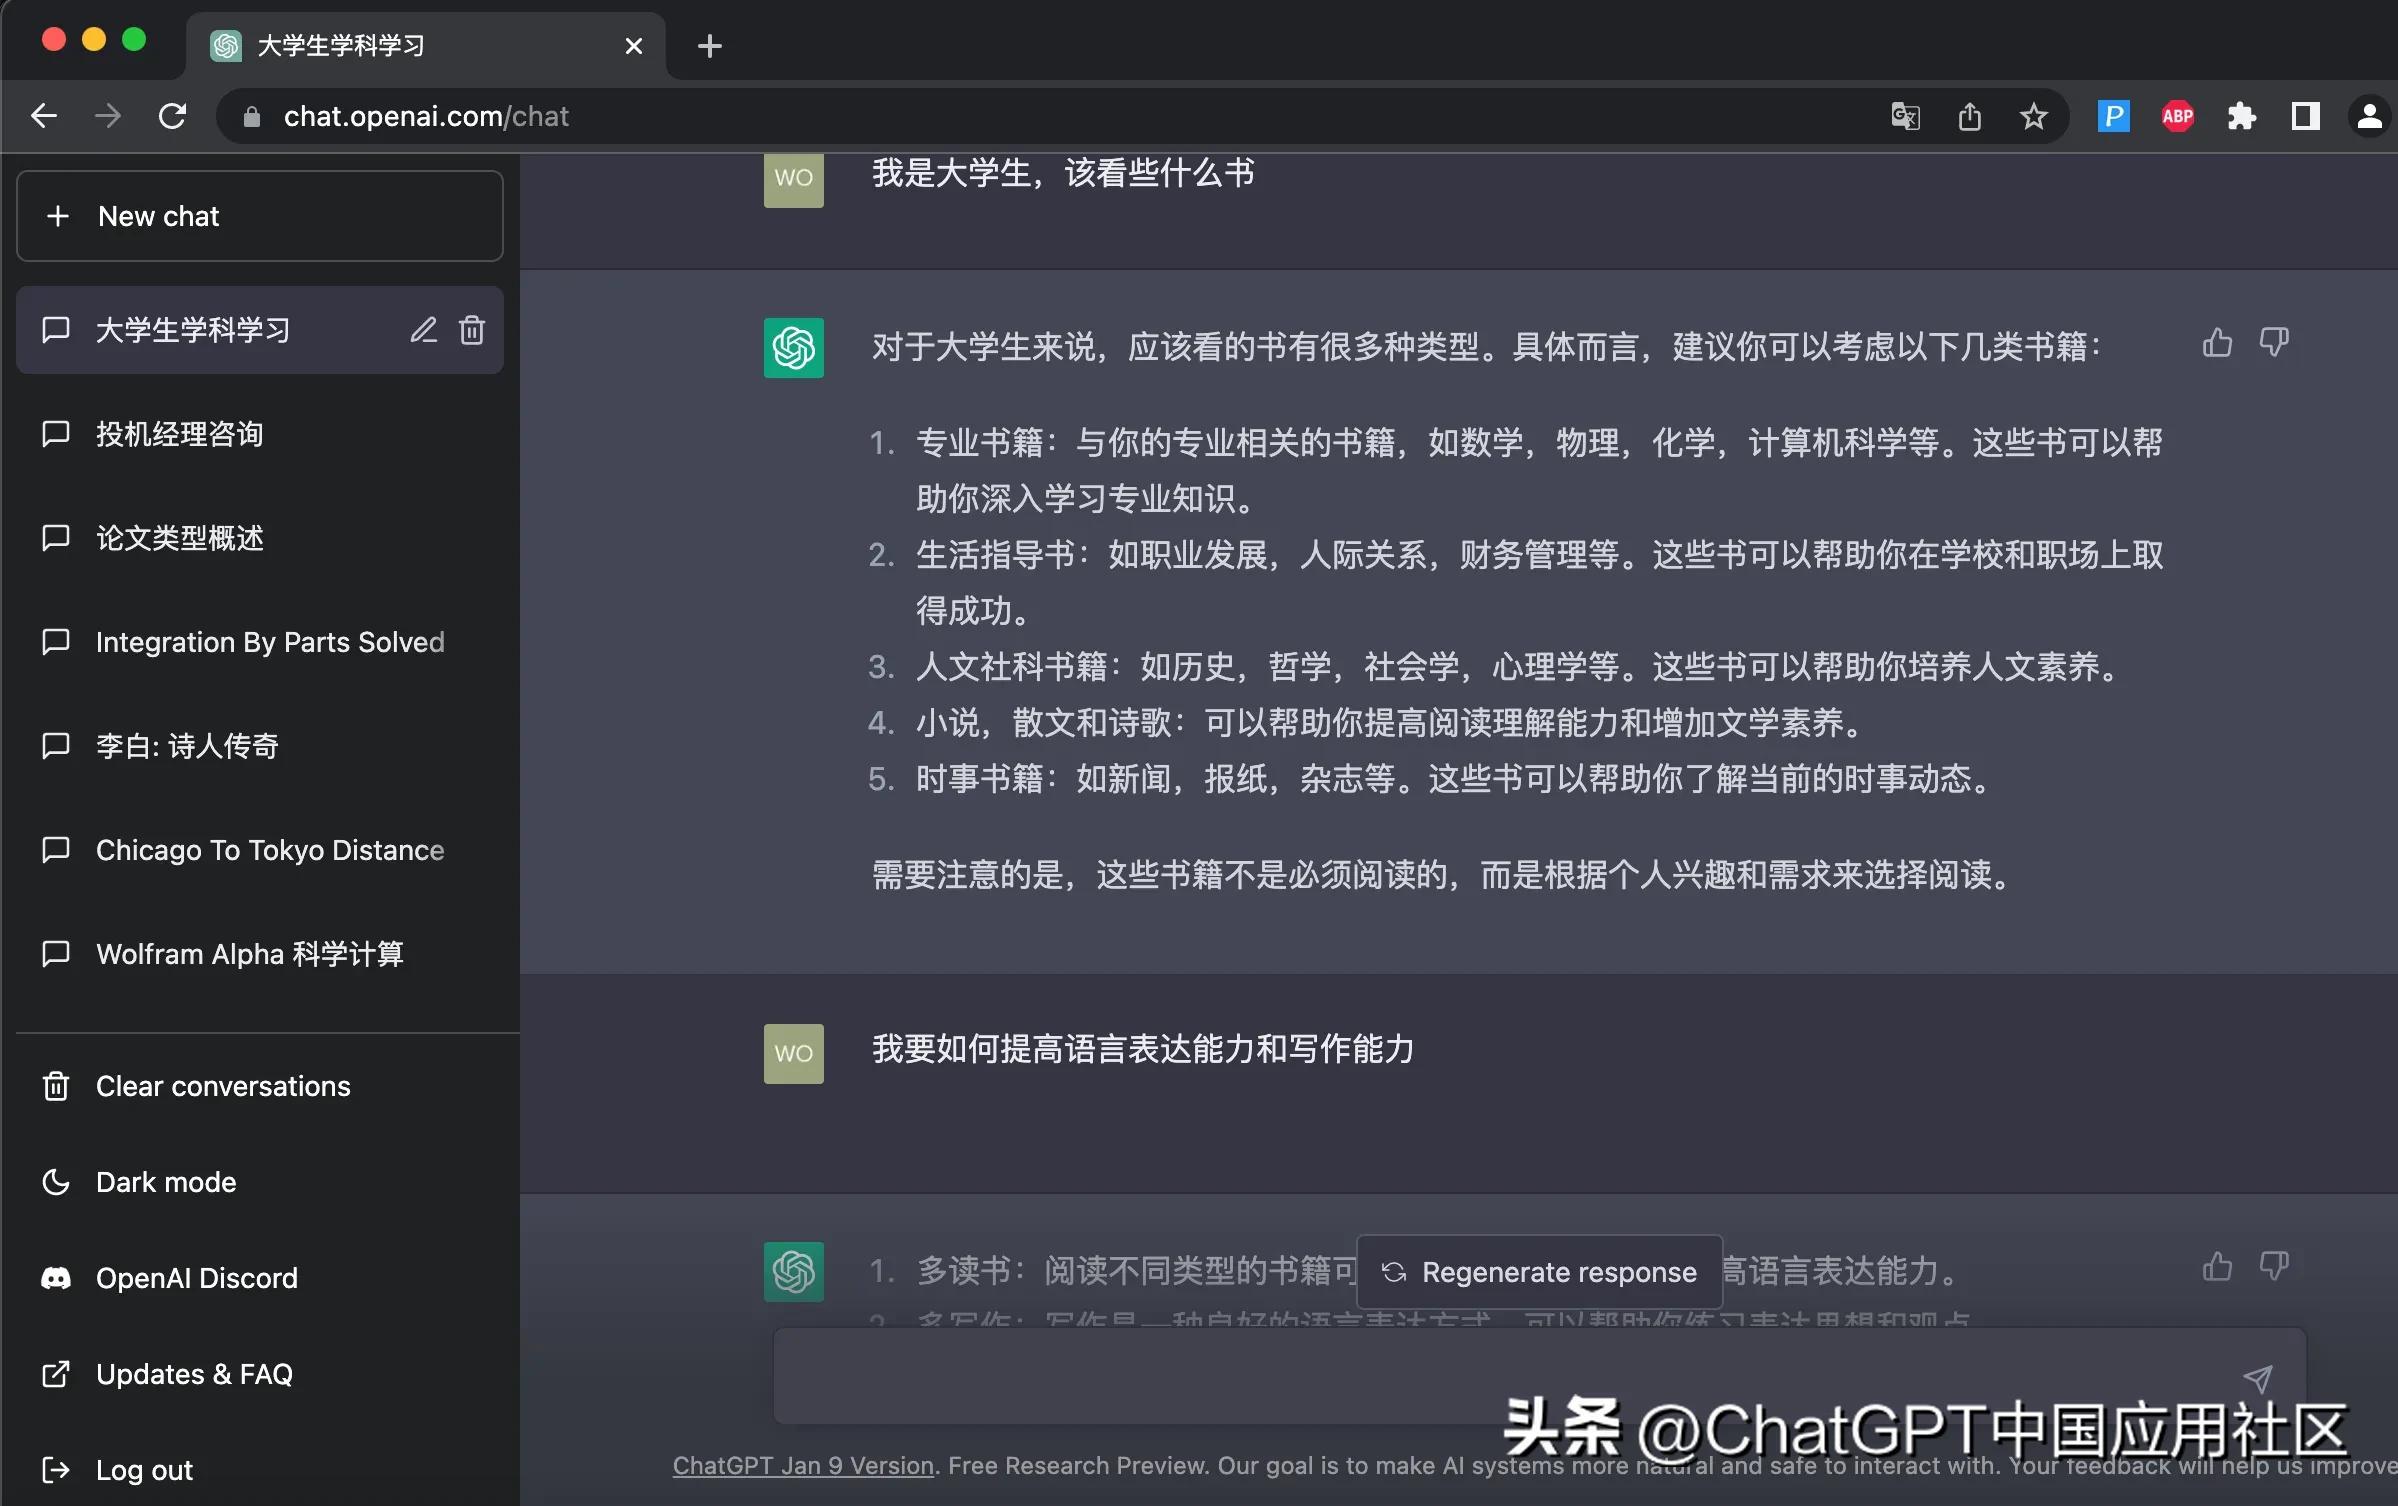Click the message input field

click(x=1400, y=1378)
